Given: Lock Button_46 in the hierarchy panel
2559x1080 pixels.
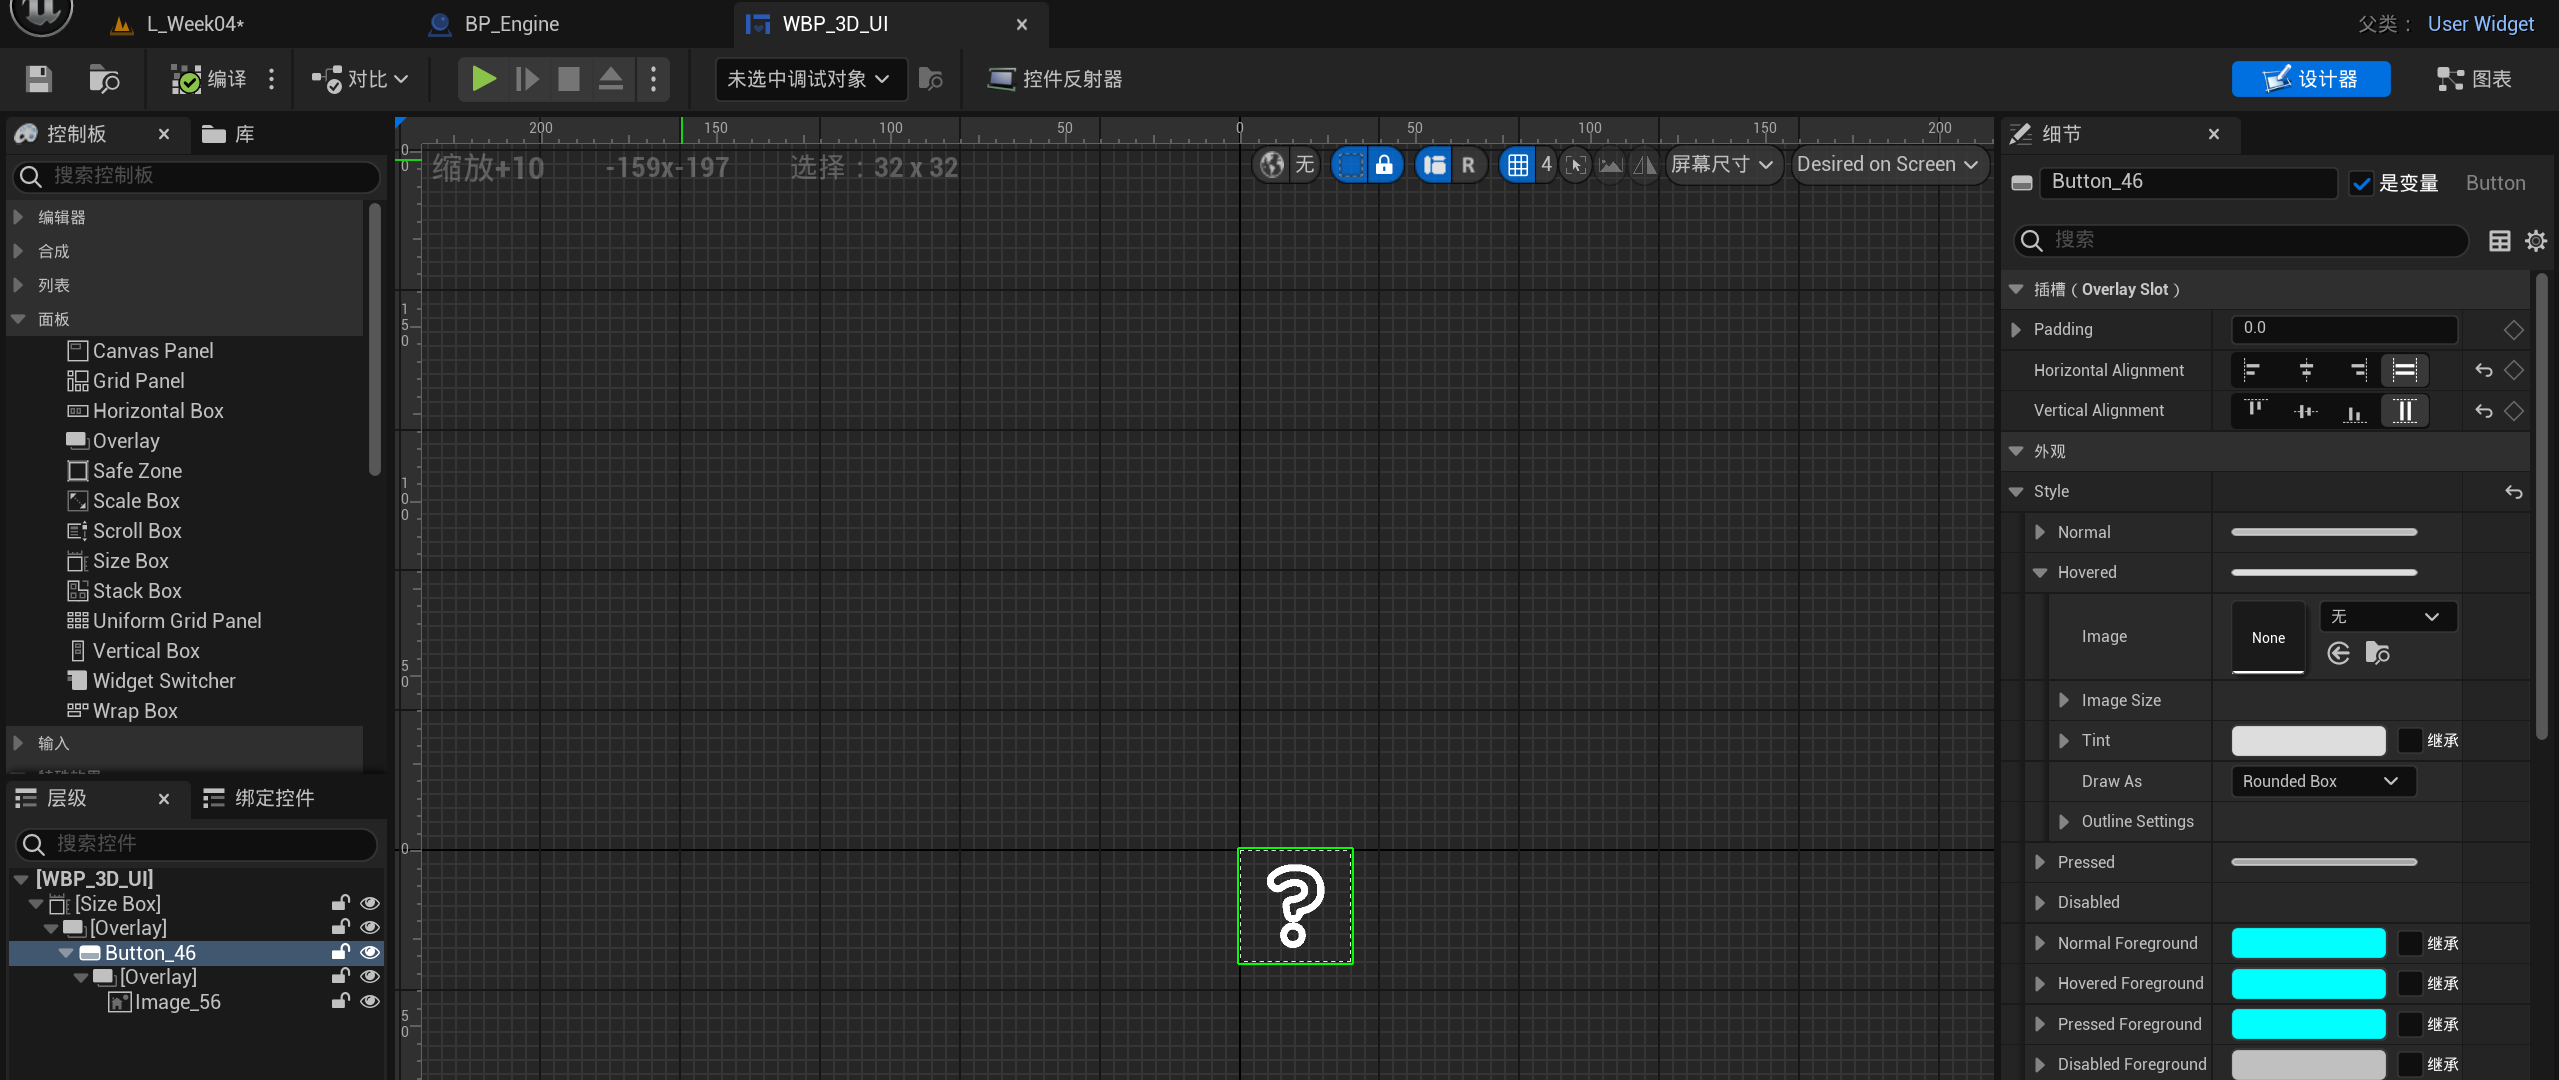Looking at the screenshot, I should [340, 952].
